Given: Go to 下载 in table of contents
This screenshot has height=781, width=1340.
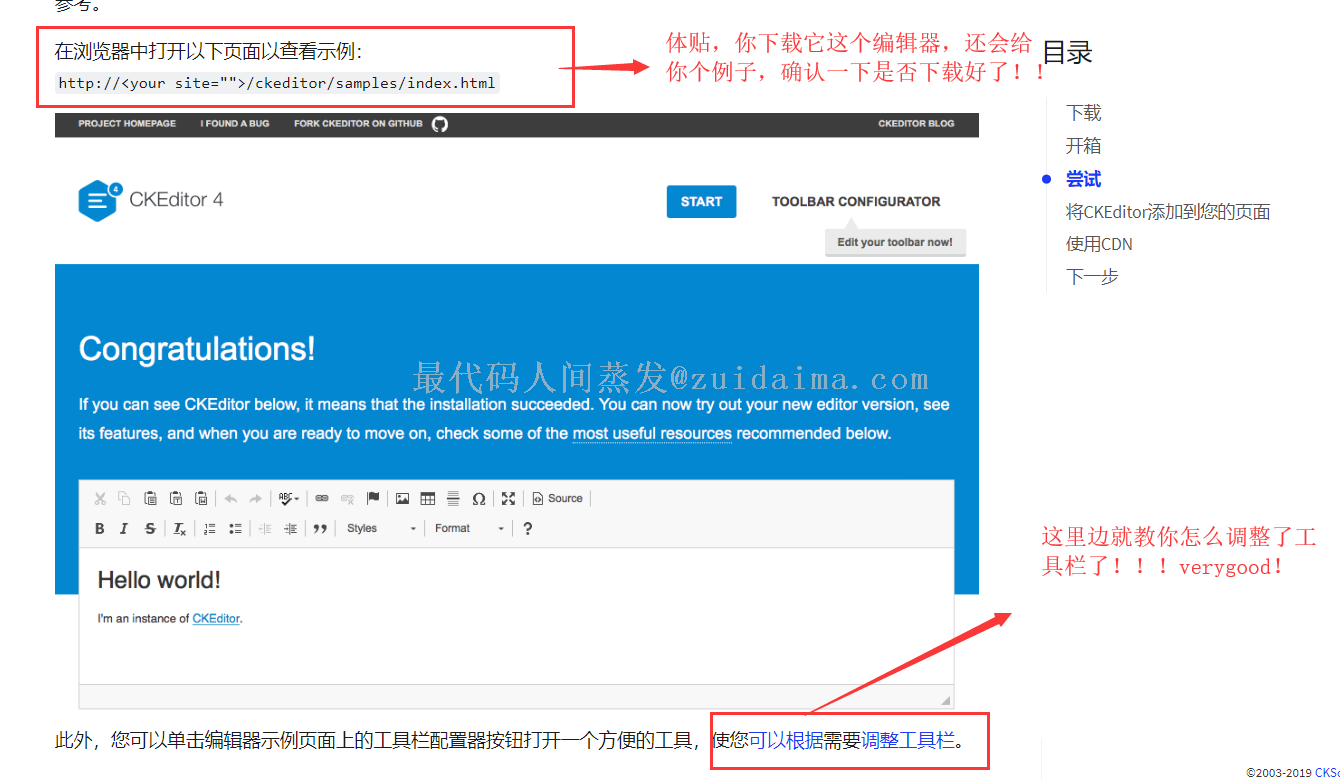Looking at the screenshot, I should pos(1083,113).
